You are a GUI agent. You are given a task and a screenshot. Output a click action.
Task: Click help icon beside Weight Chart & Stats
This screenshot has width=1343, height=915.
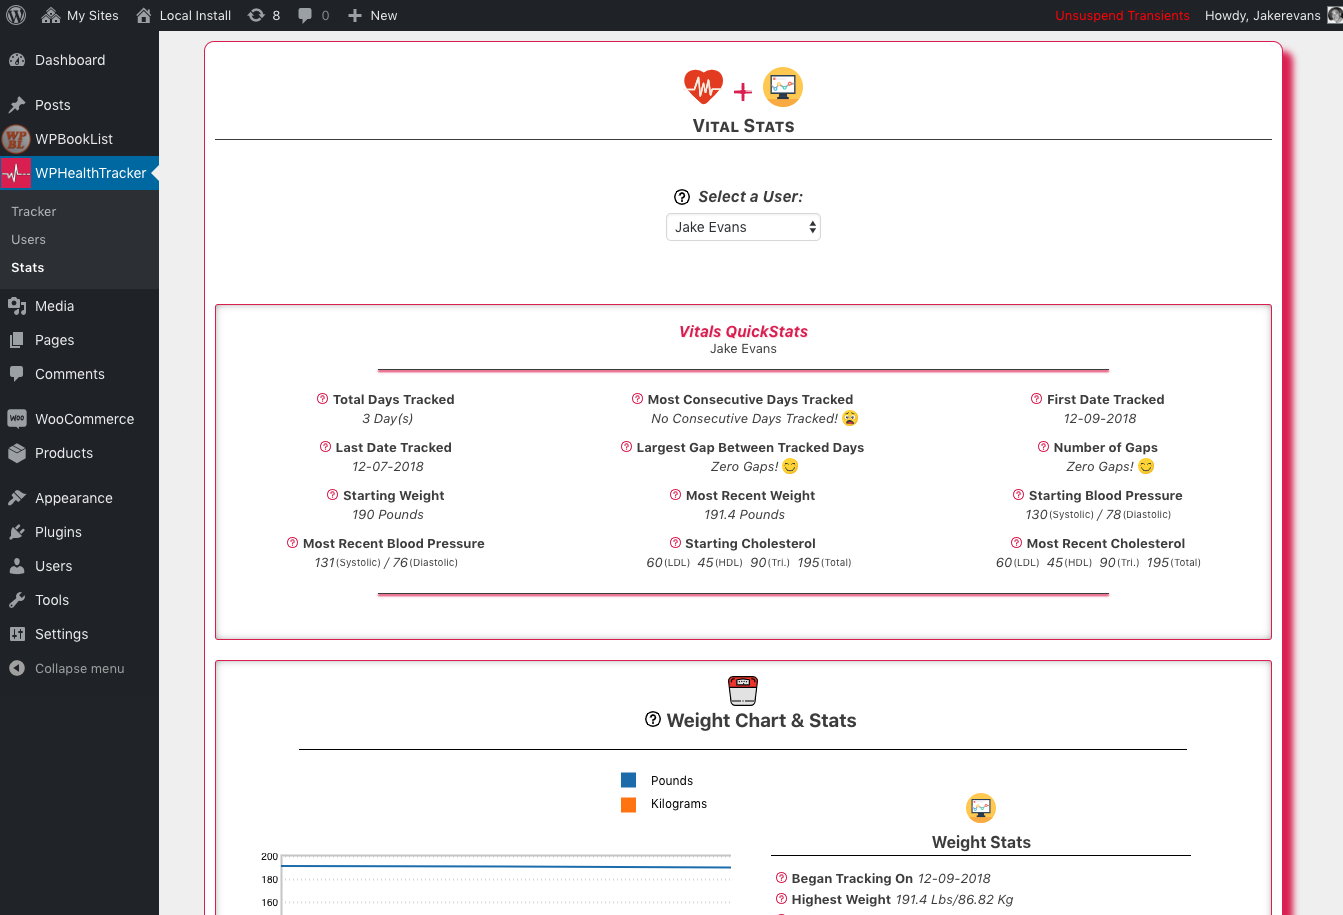point(653,719)
